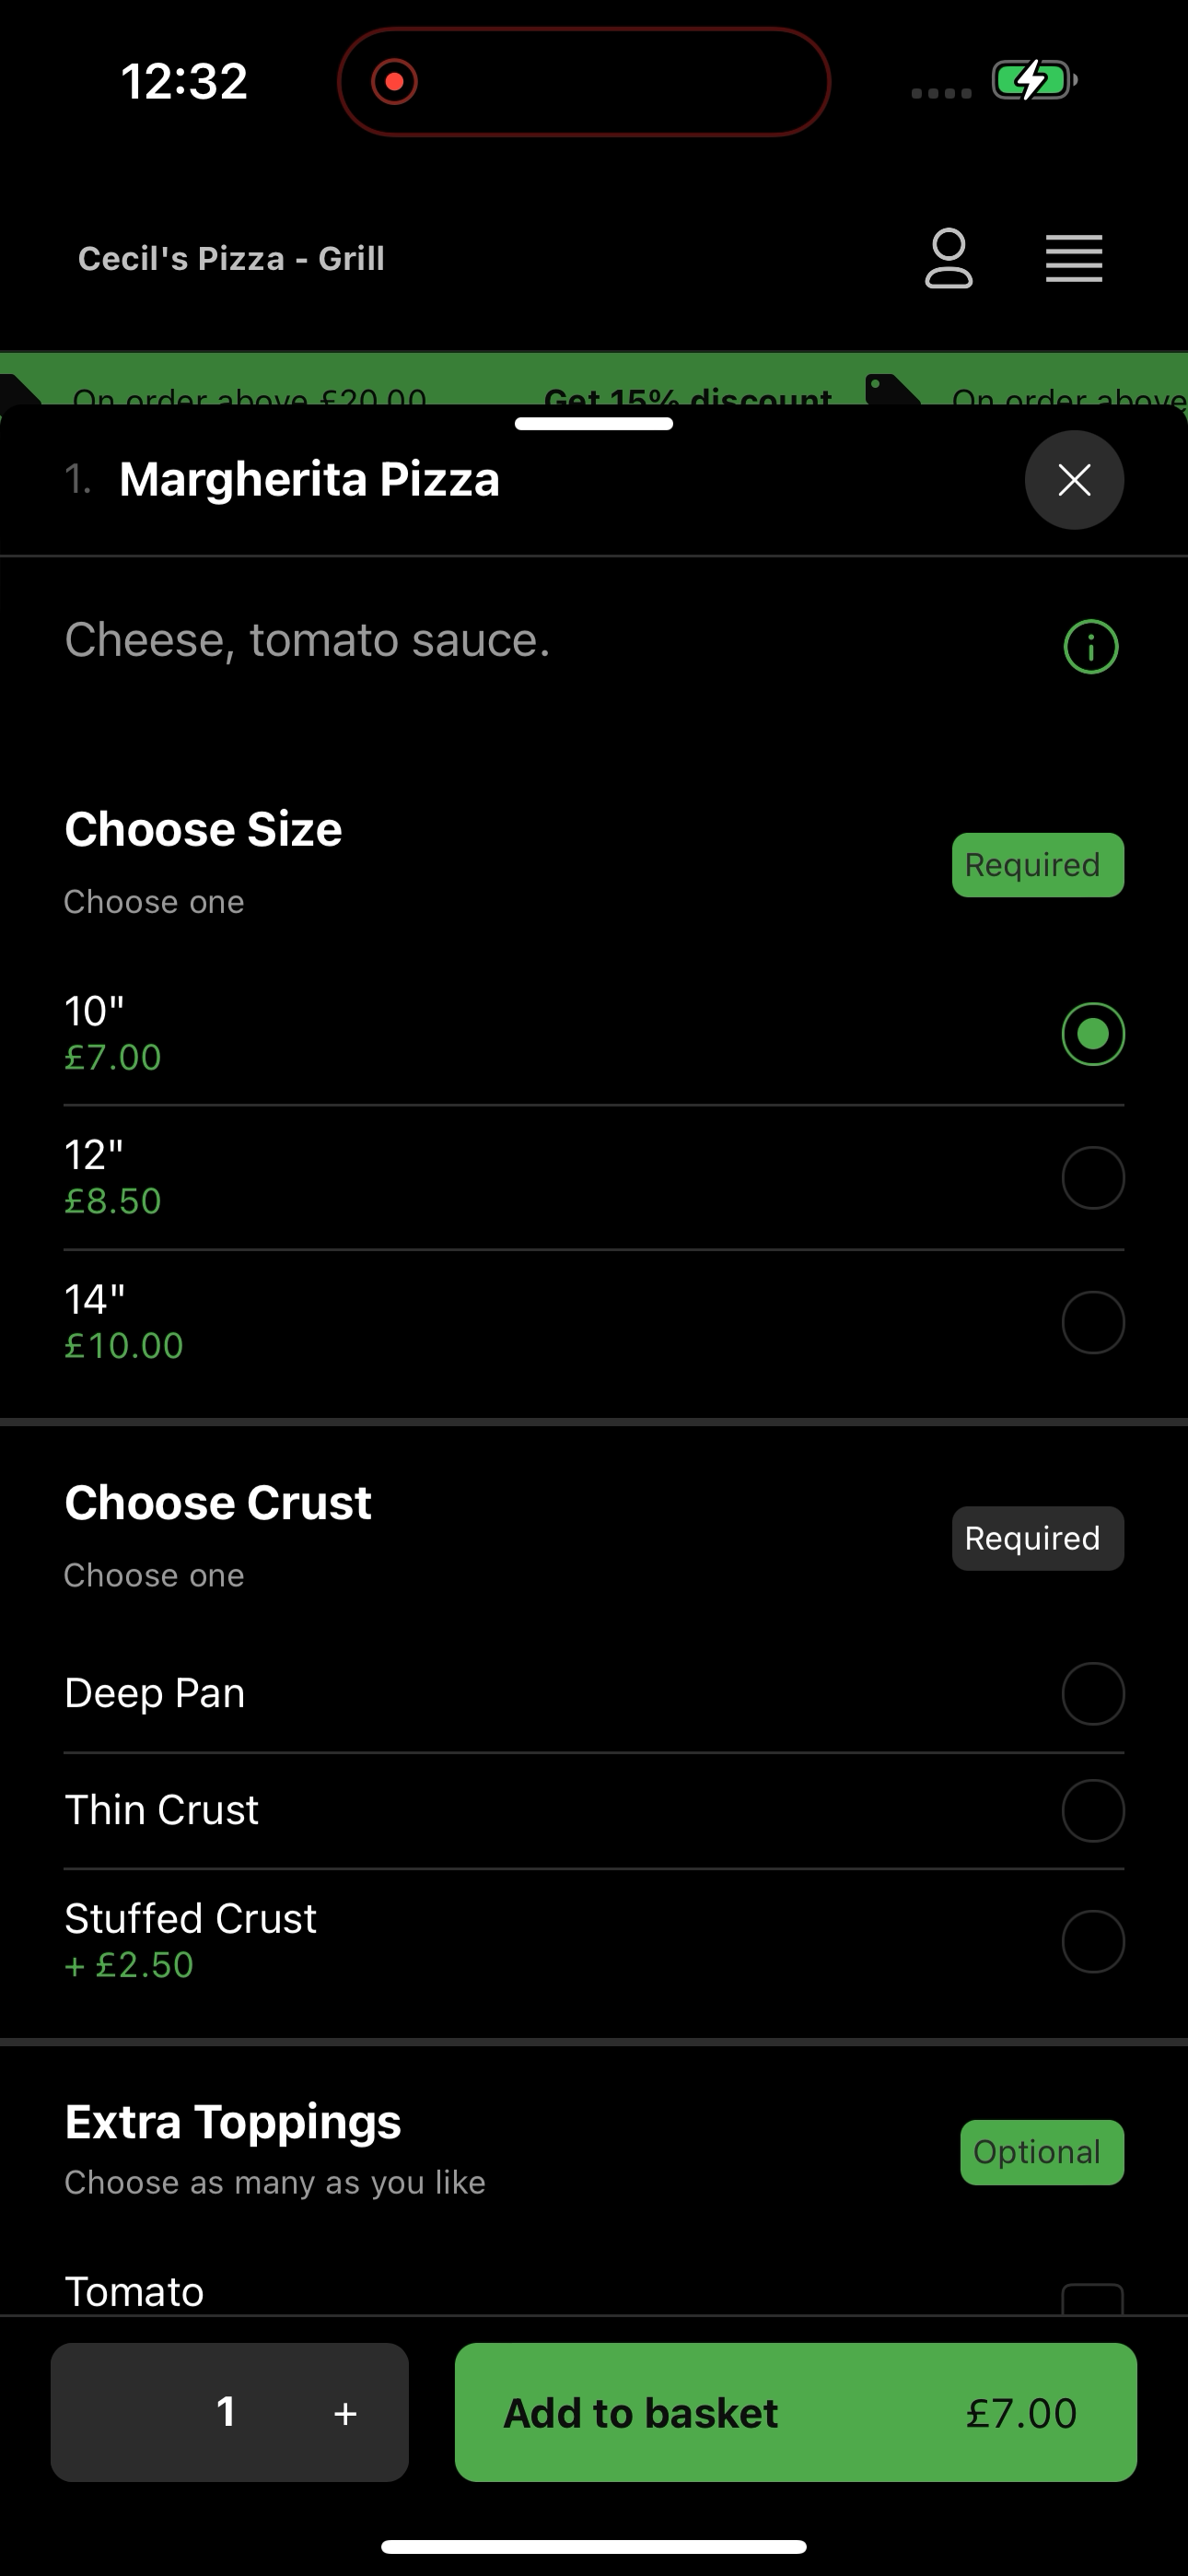Tap the quantity field showing 1
The width and height of the screenshot is (1188, 2576).
[x=226, y=2412]
